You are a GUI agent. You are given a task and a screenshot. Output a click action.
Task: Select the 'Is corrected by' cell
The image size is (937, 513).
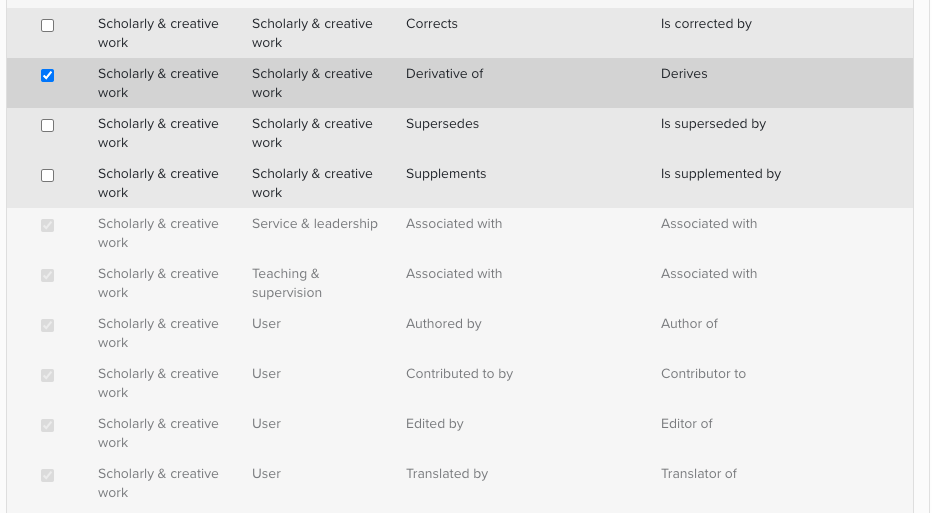coord(706,24)
